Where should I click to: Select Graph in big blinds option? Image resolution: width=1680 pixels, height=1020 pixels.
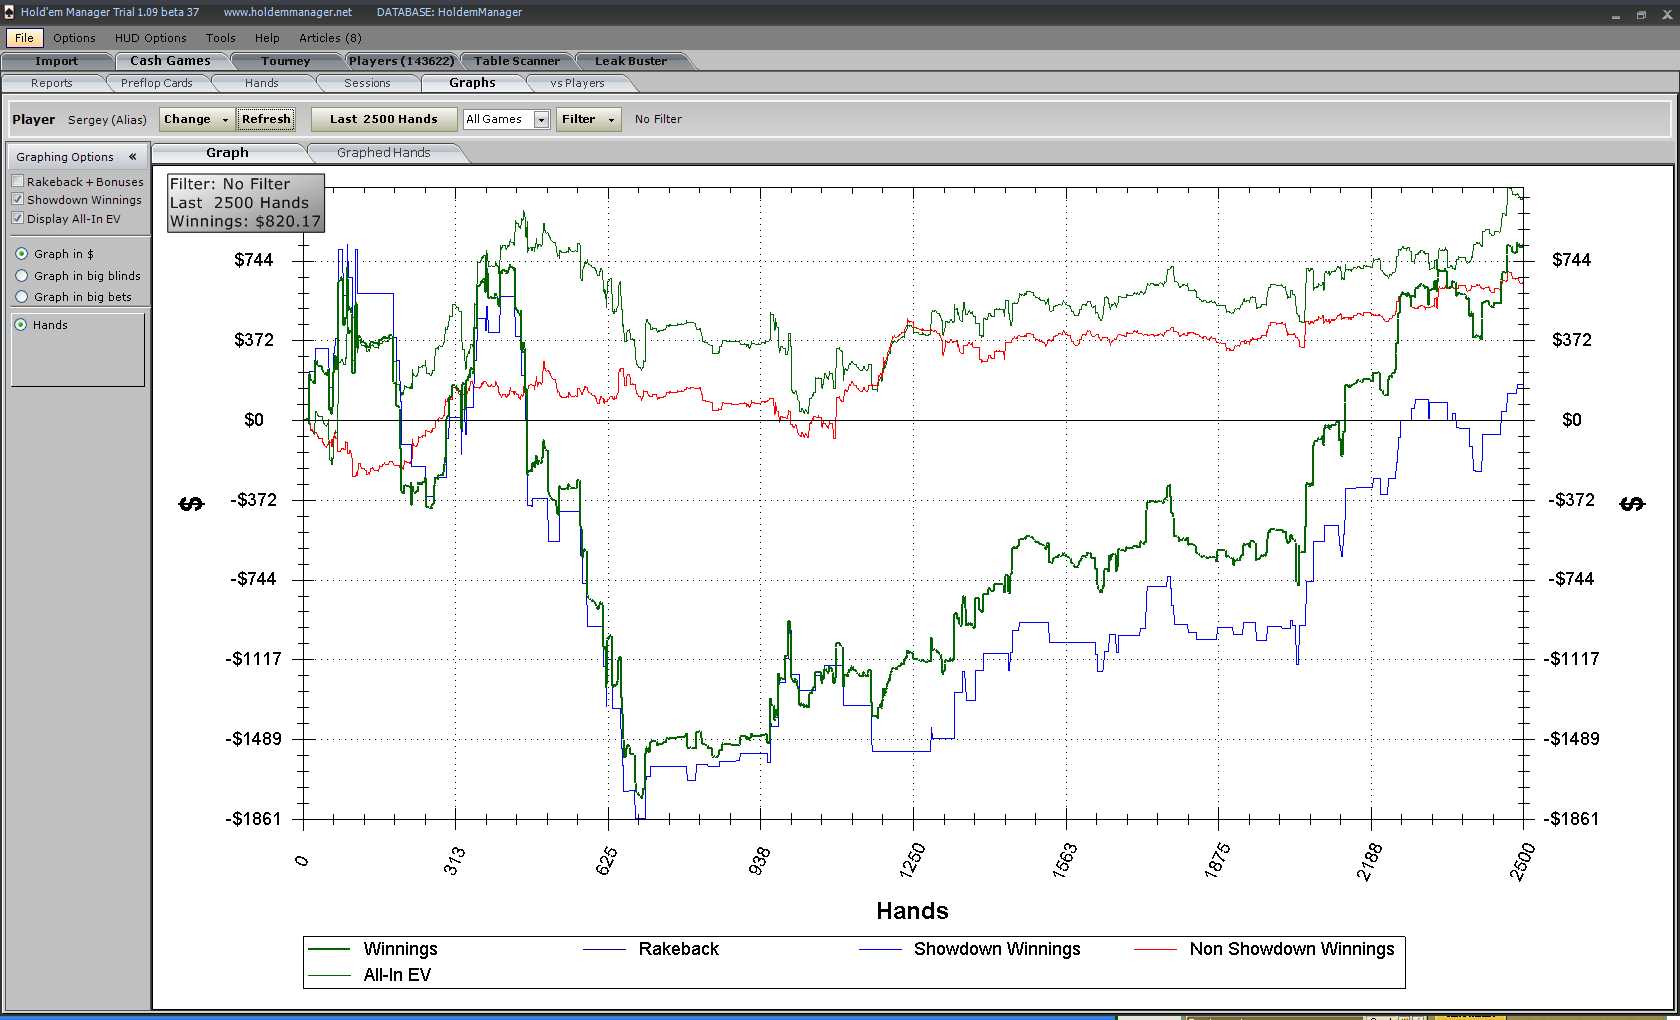pos(22,276)
